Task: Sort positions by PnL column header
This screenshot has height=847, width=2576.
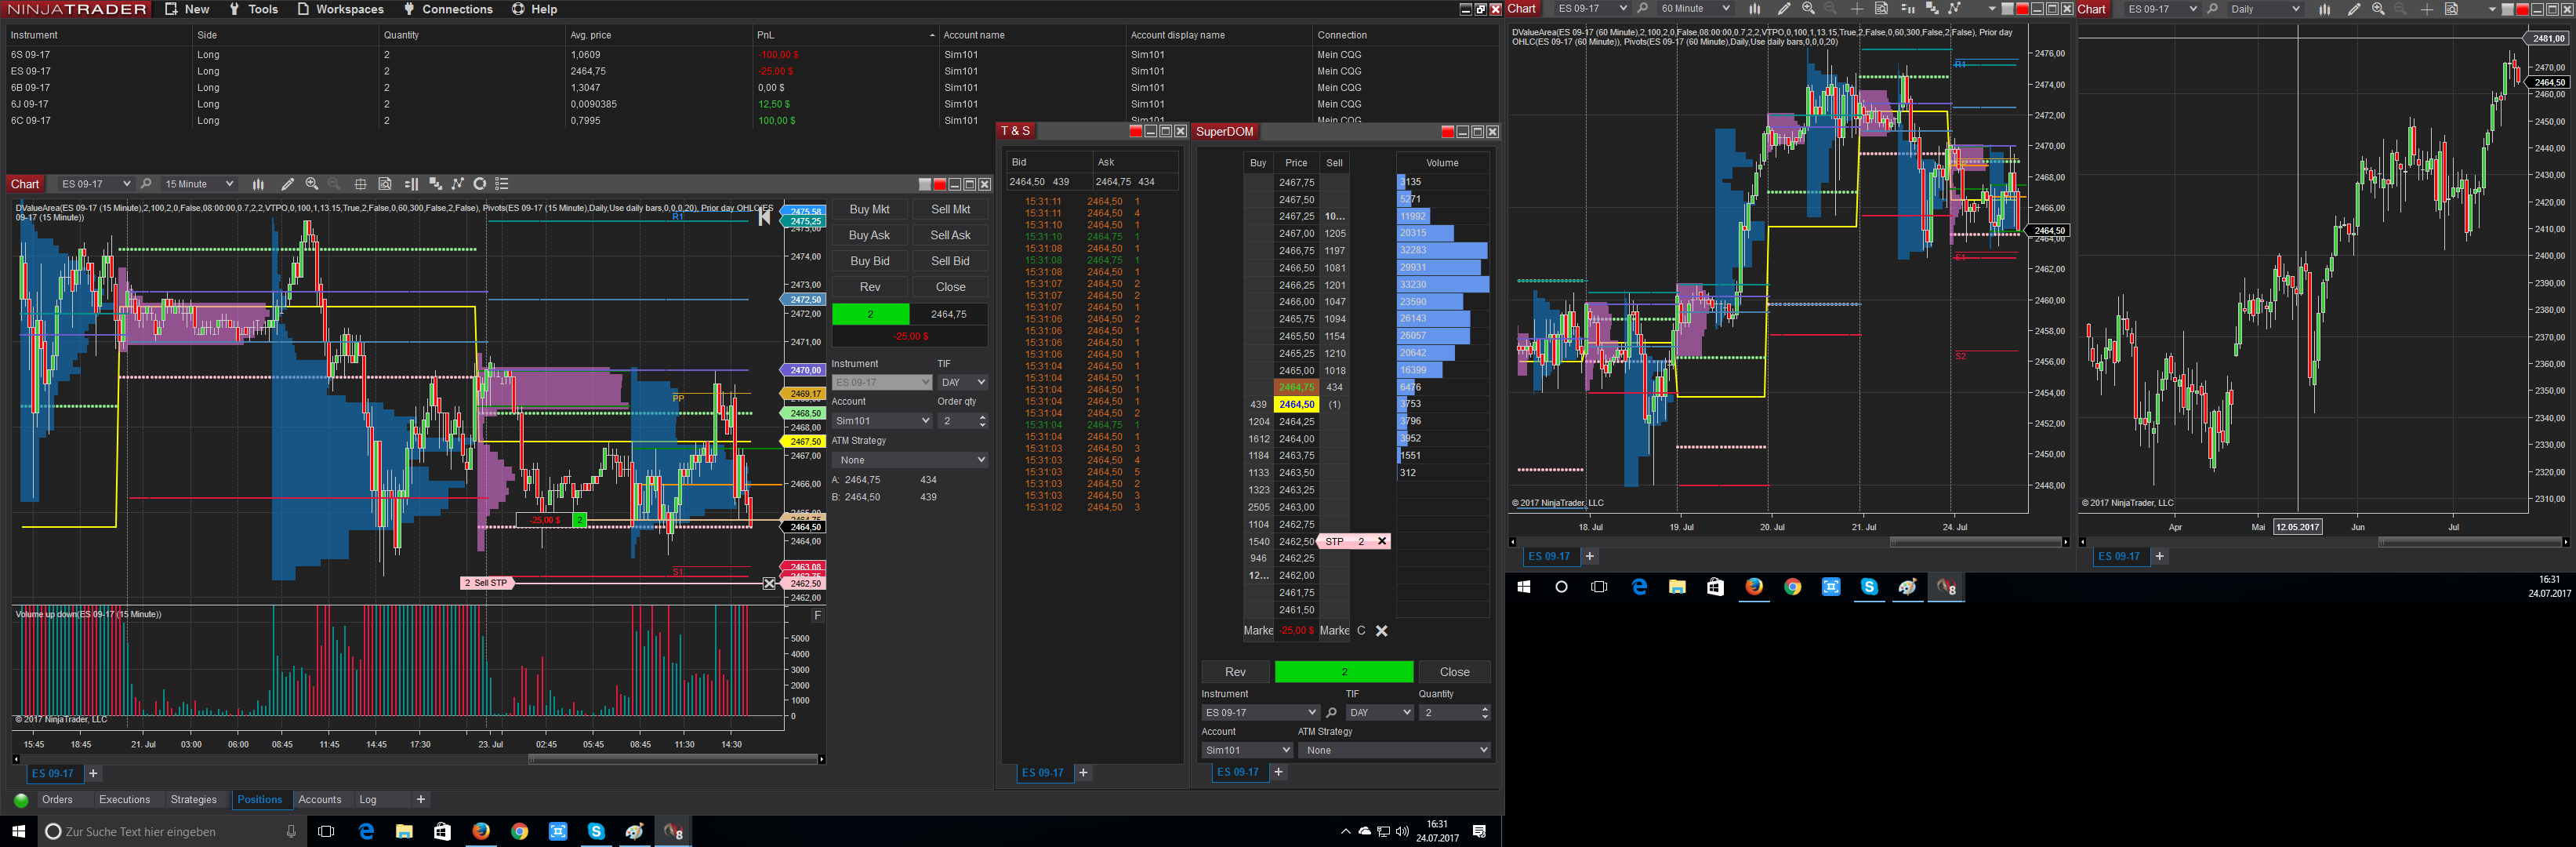Action: (x=845, y=35)
